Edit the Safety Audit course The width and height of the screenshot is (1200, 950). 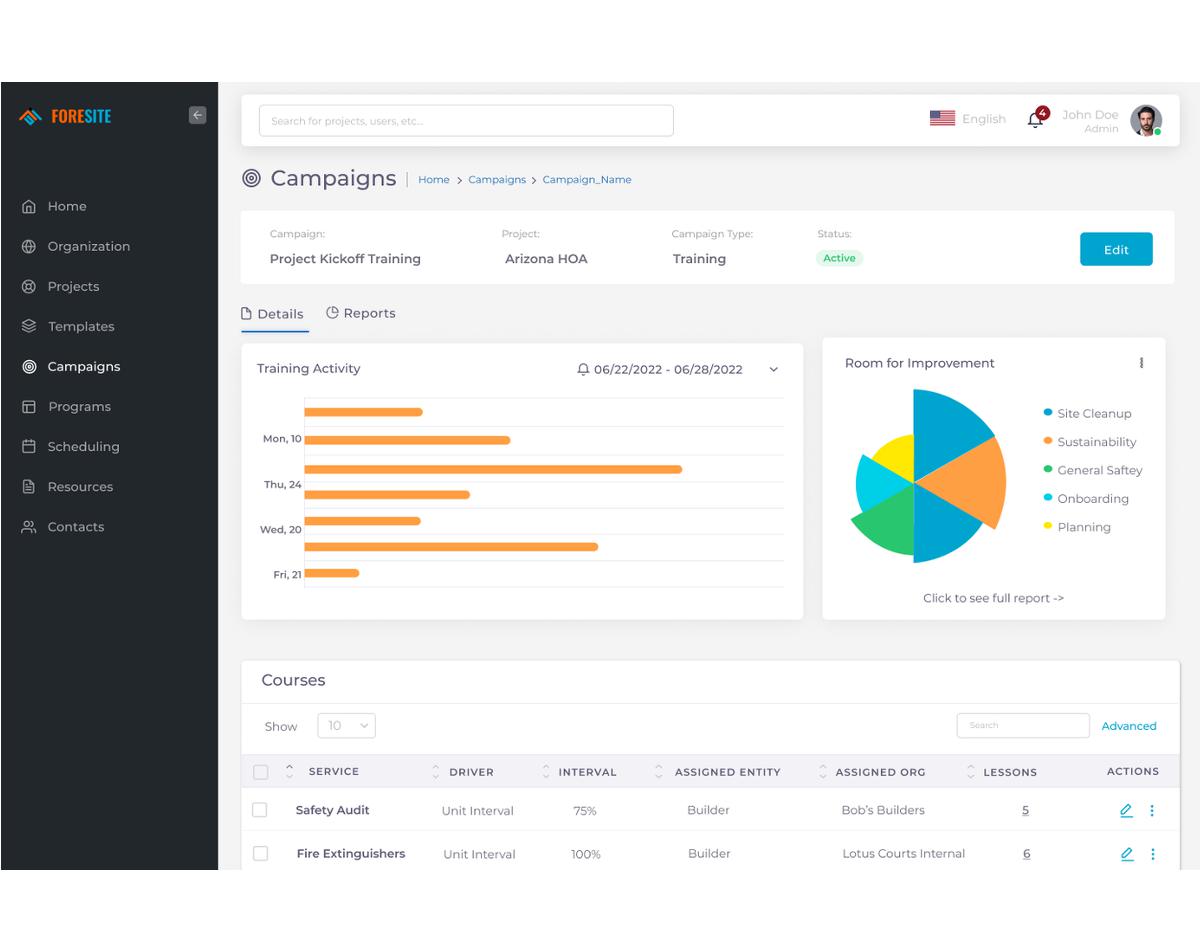[x=1126, y=811]
